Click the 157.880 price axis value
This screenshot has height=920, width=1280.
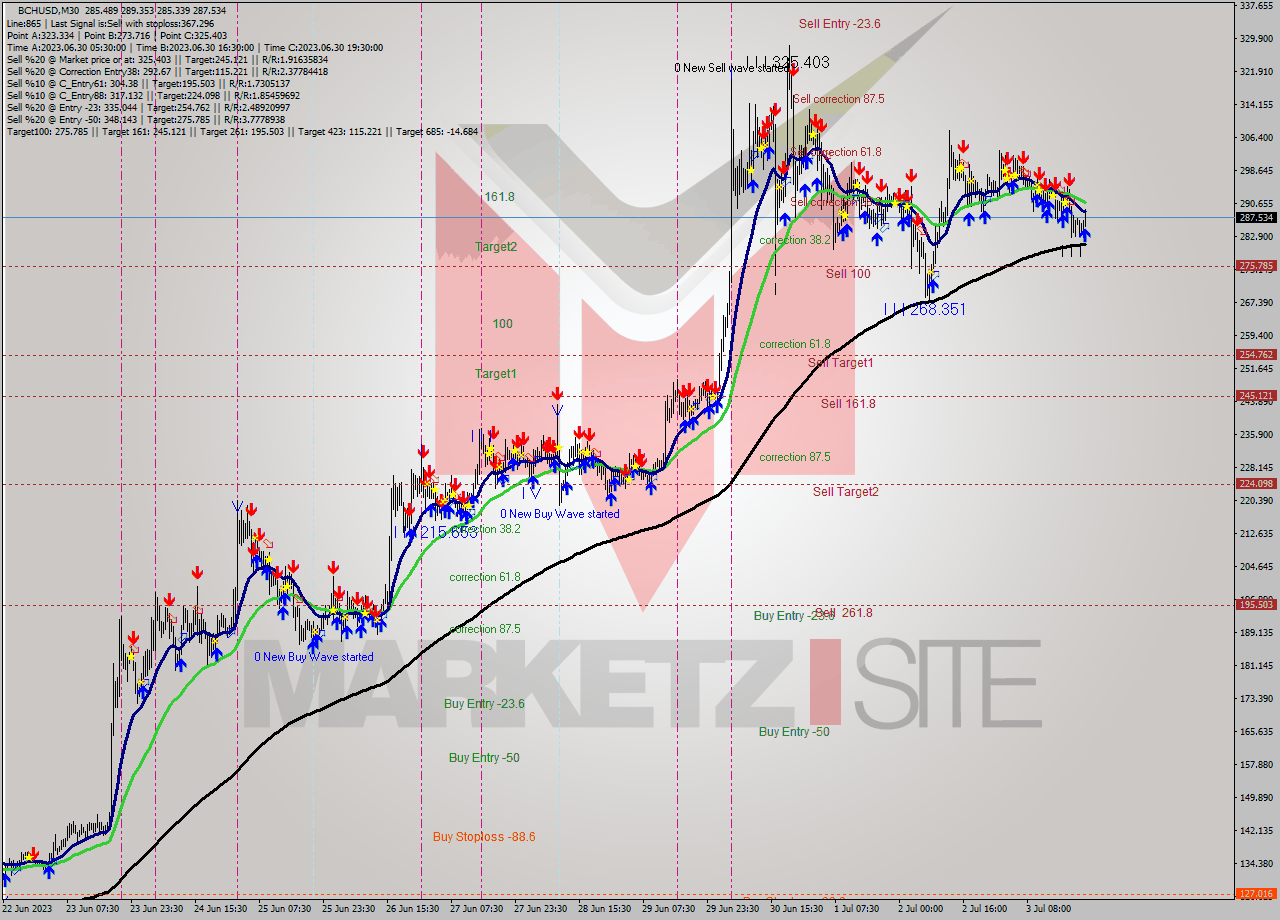coord(1256,765)
